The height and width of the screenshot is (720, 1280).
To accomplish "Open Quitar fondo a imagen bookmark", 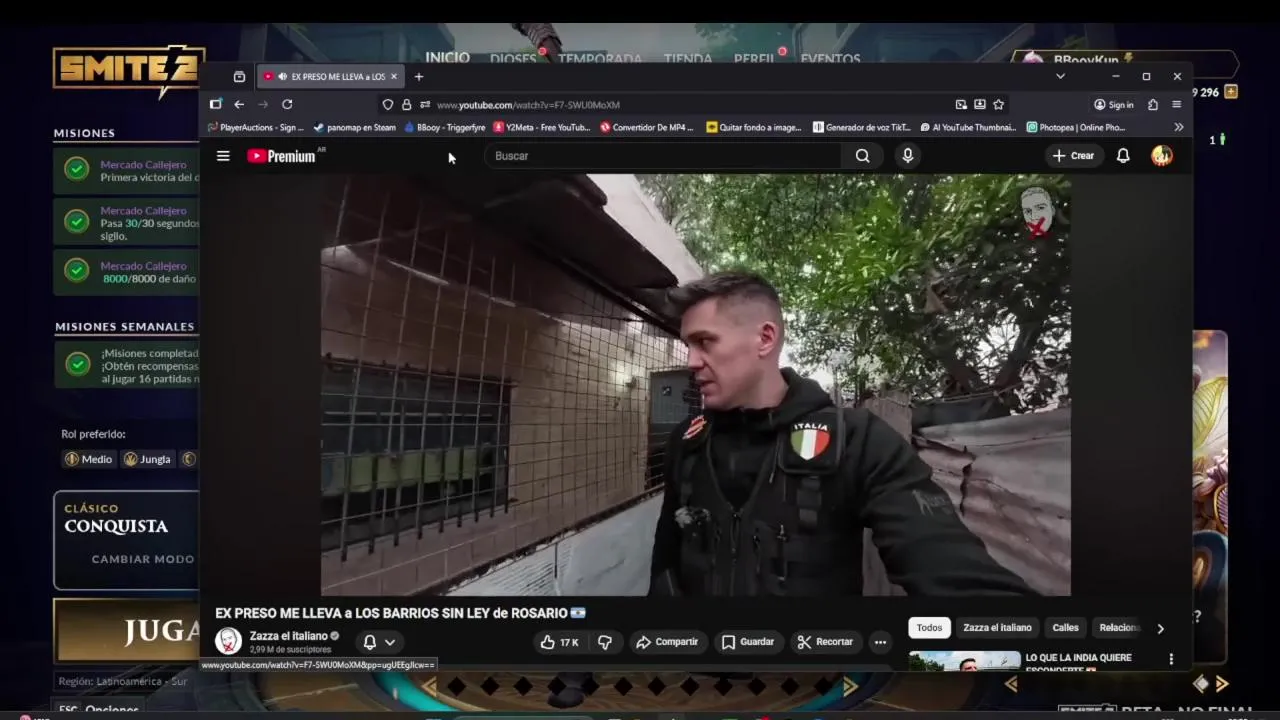I will [754, 127].
